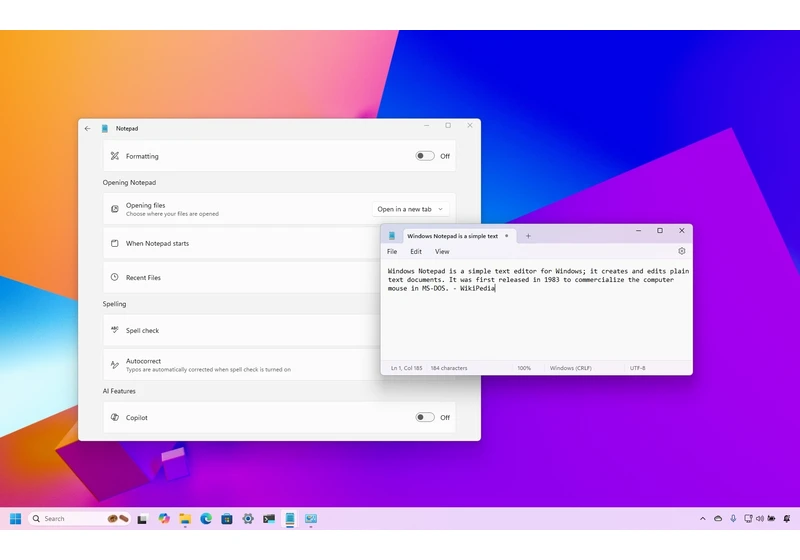
Task: Click the Spell check setting row
Action: pyautogui.click(x=242, y=330)
